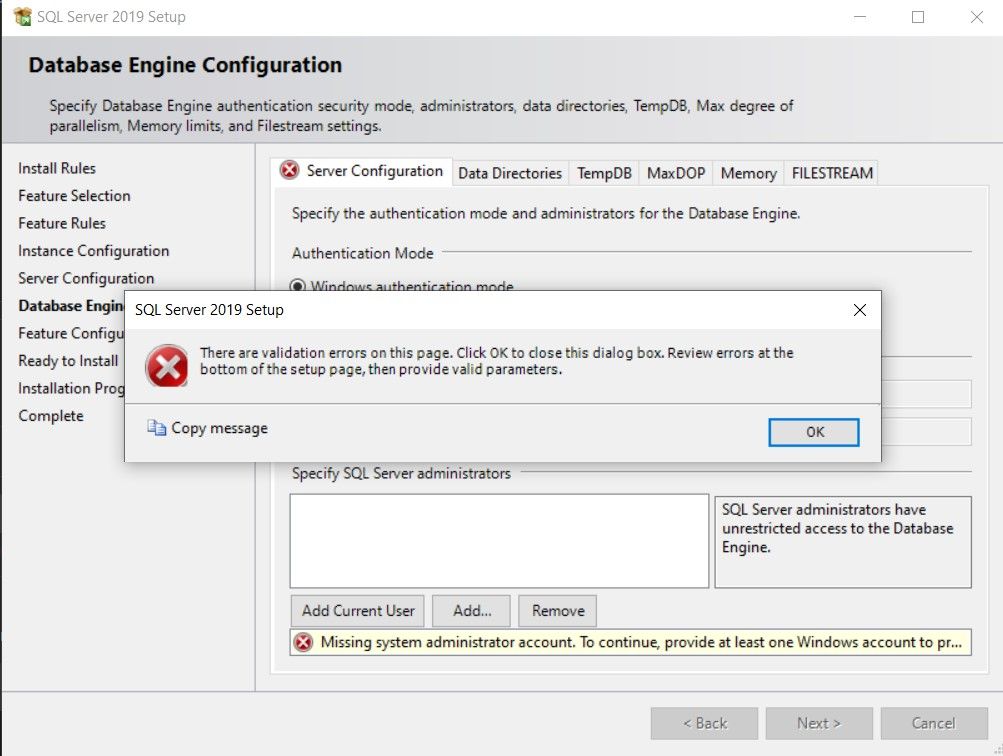Click the Add... button

point(471,611)
